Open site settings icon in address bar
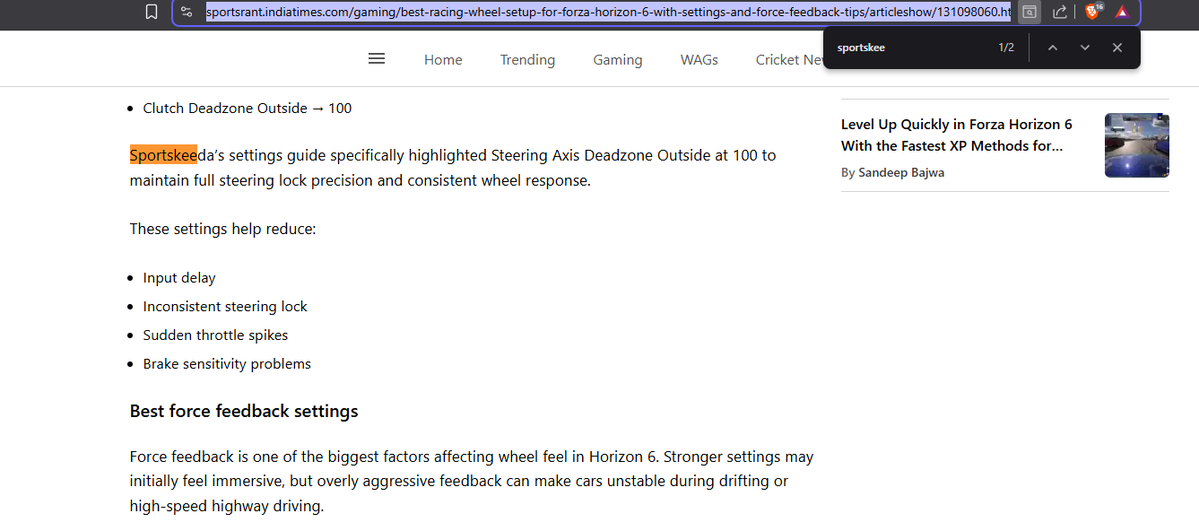 187,11
